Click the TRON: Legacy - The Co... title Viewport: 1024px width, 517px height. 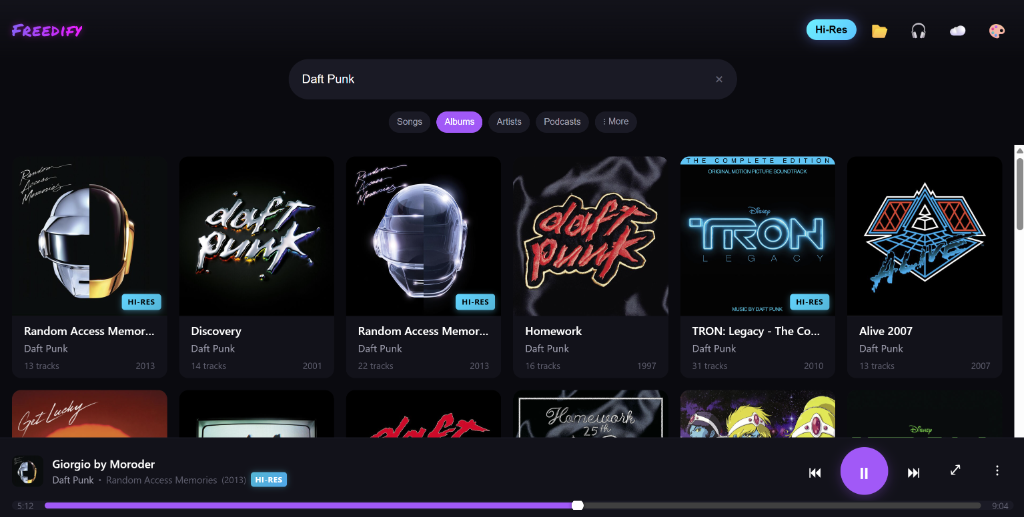(x=756, y=331)
